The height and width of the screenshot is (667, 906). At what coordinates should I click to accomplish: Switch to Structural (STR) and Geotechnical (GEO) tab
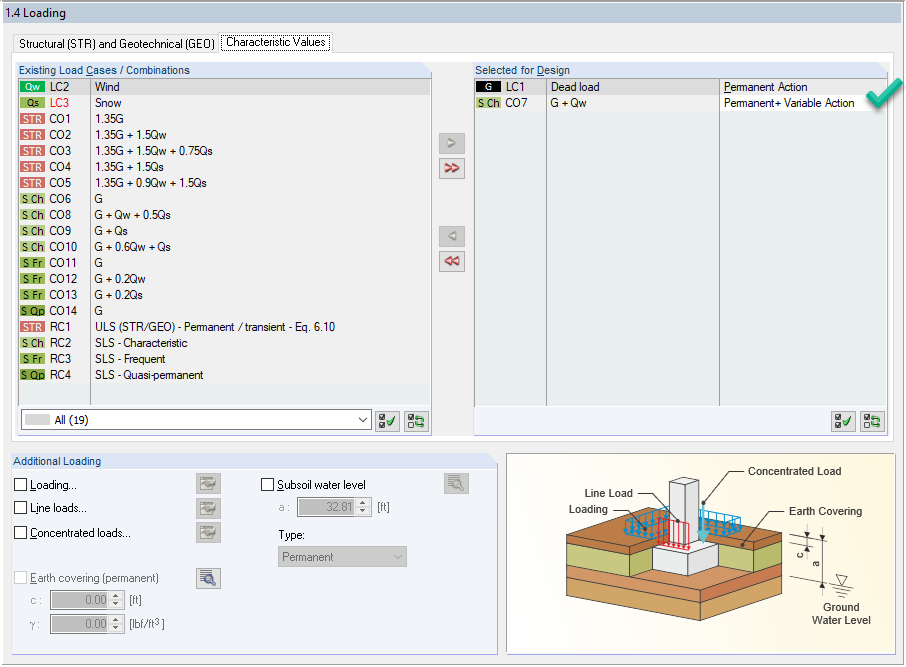click(x=113, y=43)
